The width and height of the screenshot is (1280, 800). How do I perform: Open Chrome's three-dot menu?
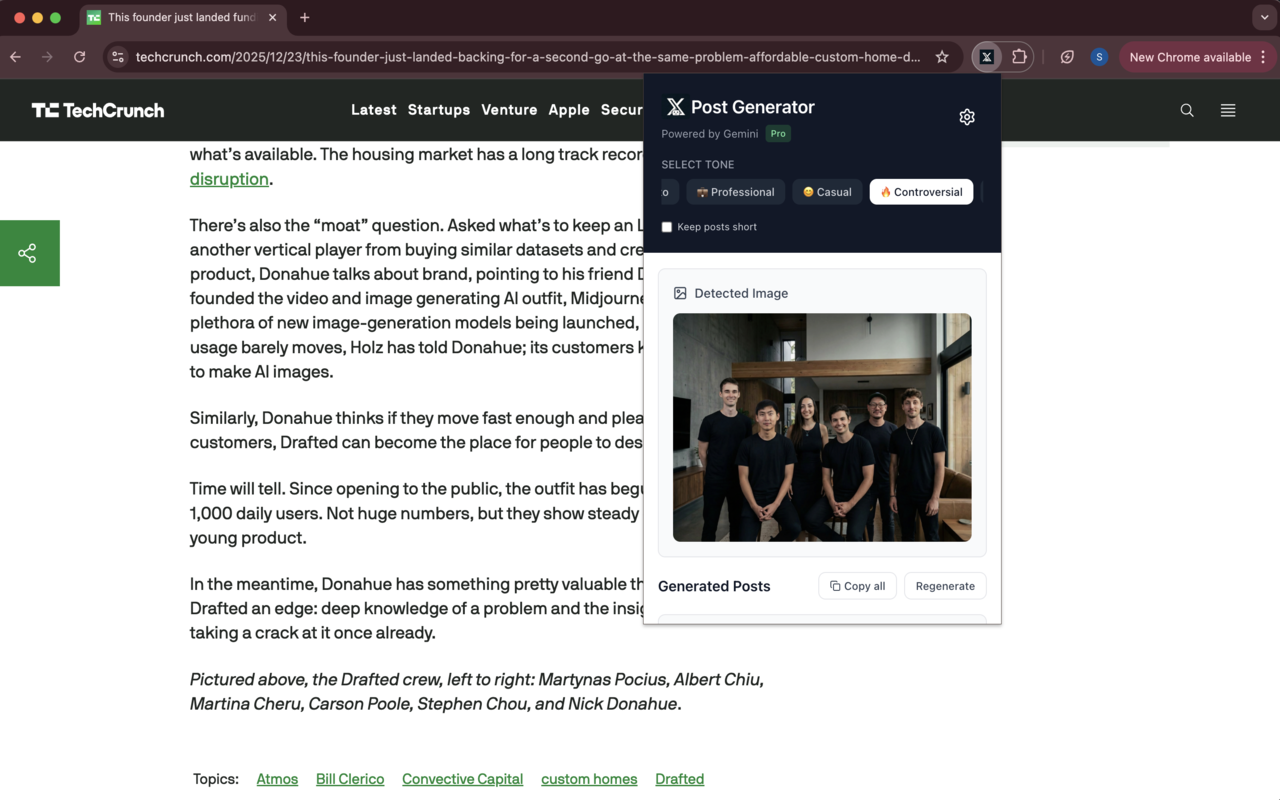[x=1264, y=57]
